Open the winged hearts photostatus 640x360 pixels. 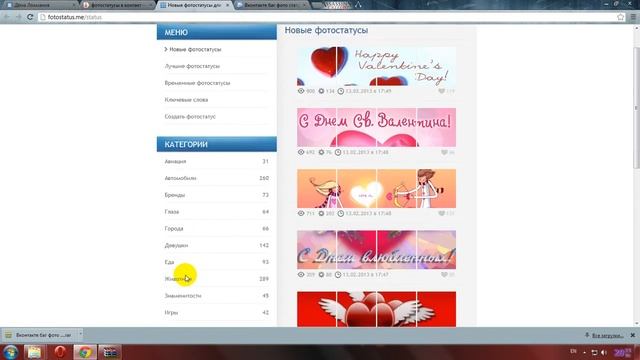[x=376, y=309]
